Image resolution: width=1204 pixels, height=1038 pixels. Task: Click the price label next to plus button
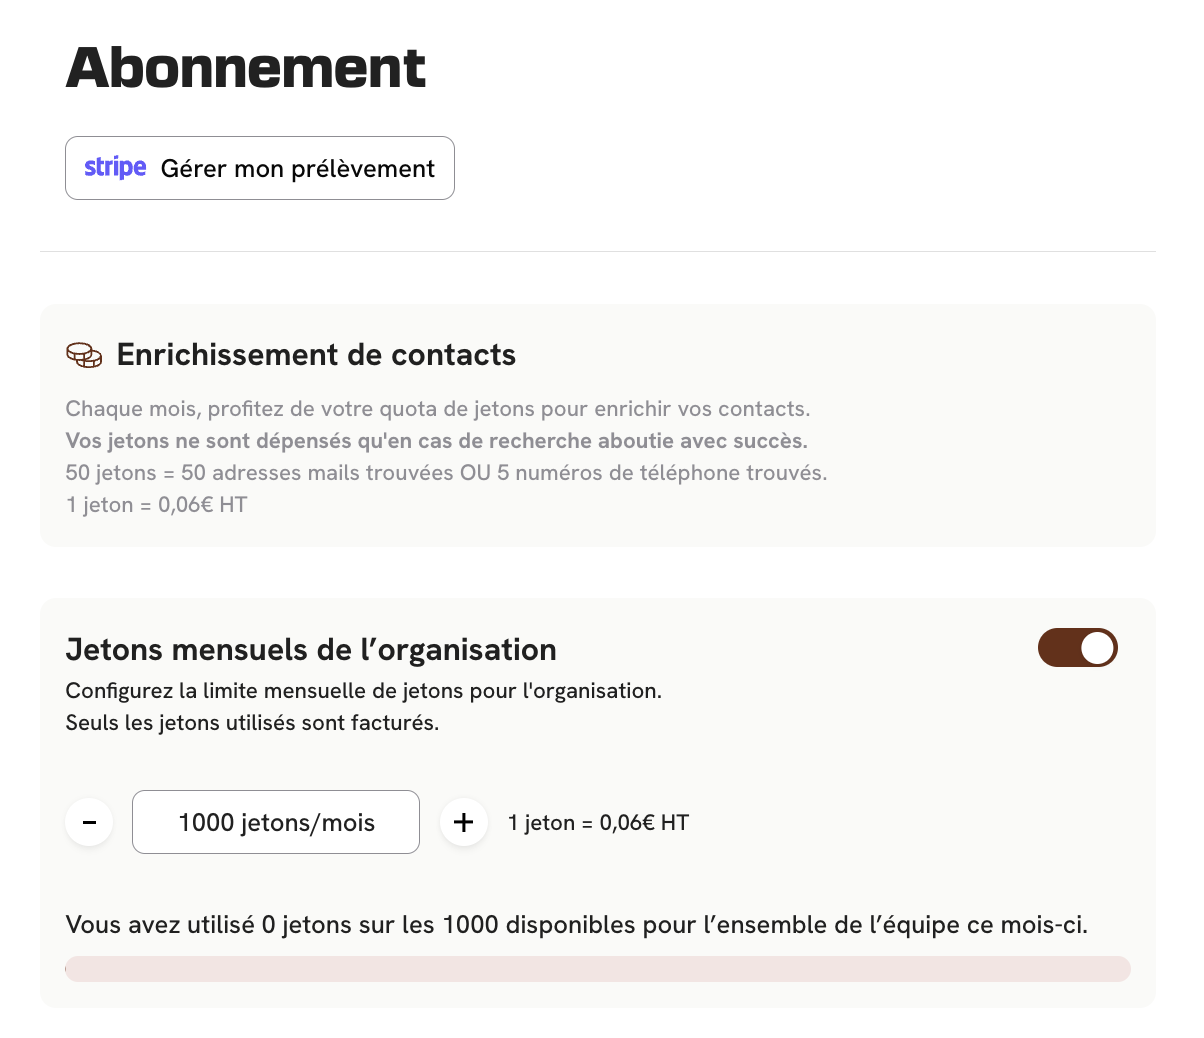(x=598, y=823)
